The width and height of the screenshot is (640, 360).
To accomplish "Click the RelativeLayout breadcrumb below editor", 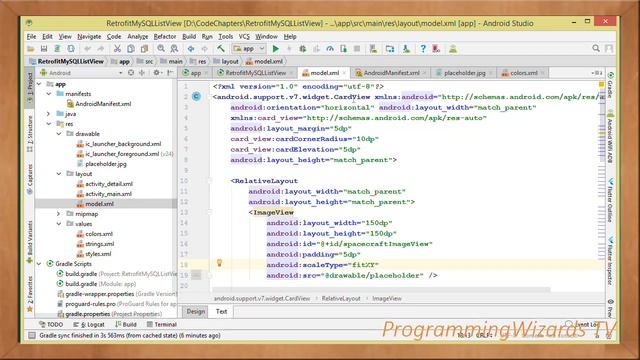I will pyautogui.click(x=341, y=299).
